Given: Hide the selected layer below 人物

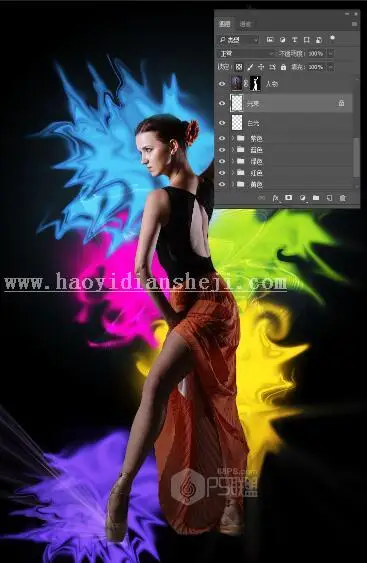Looking at the screenshot, I should pyautogui.click(x=222, y=103).
